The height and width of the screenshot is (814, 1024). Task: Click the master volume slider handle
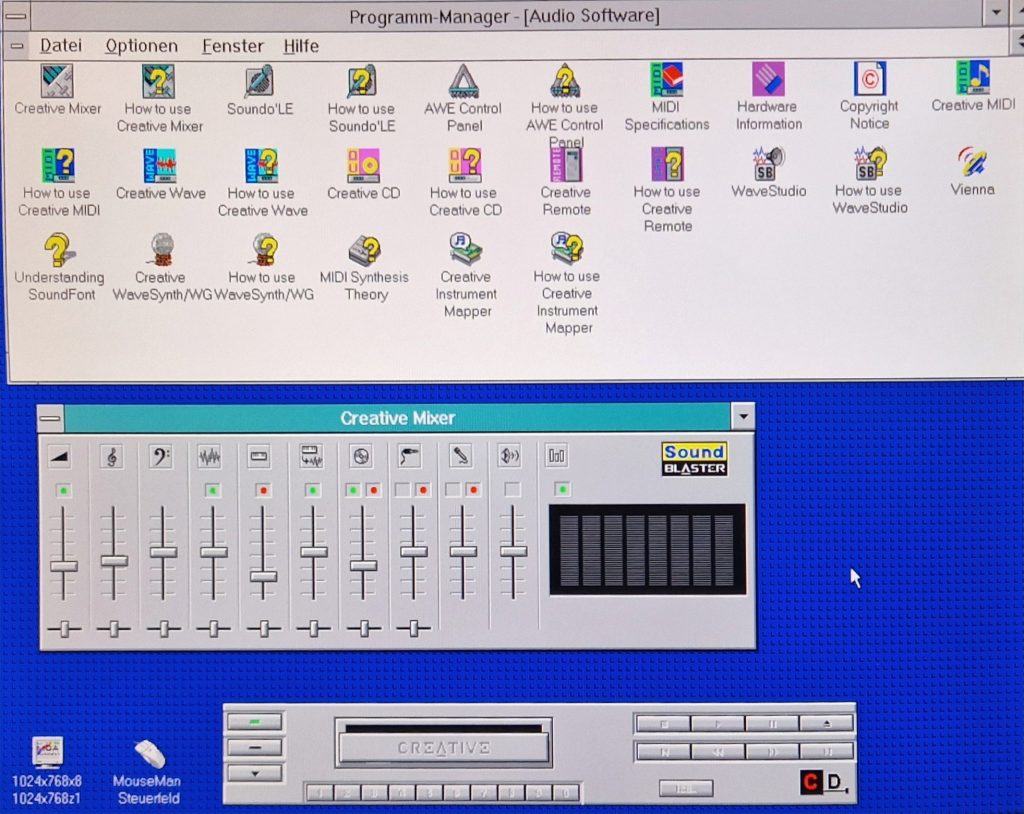point(63,566)
